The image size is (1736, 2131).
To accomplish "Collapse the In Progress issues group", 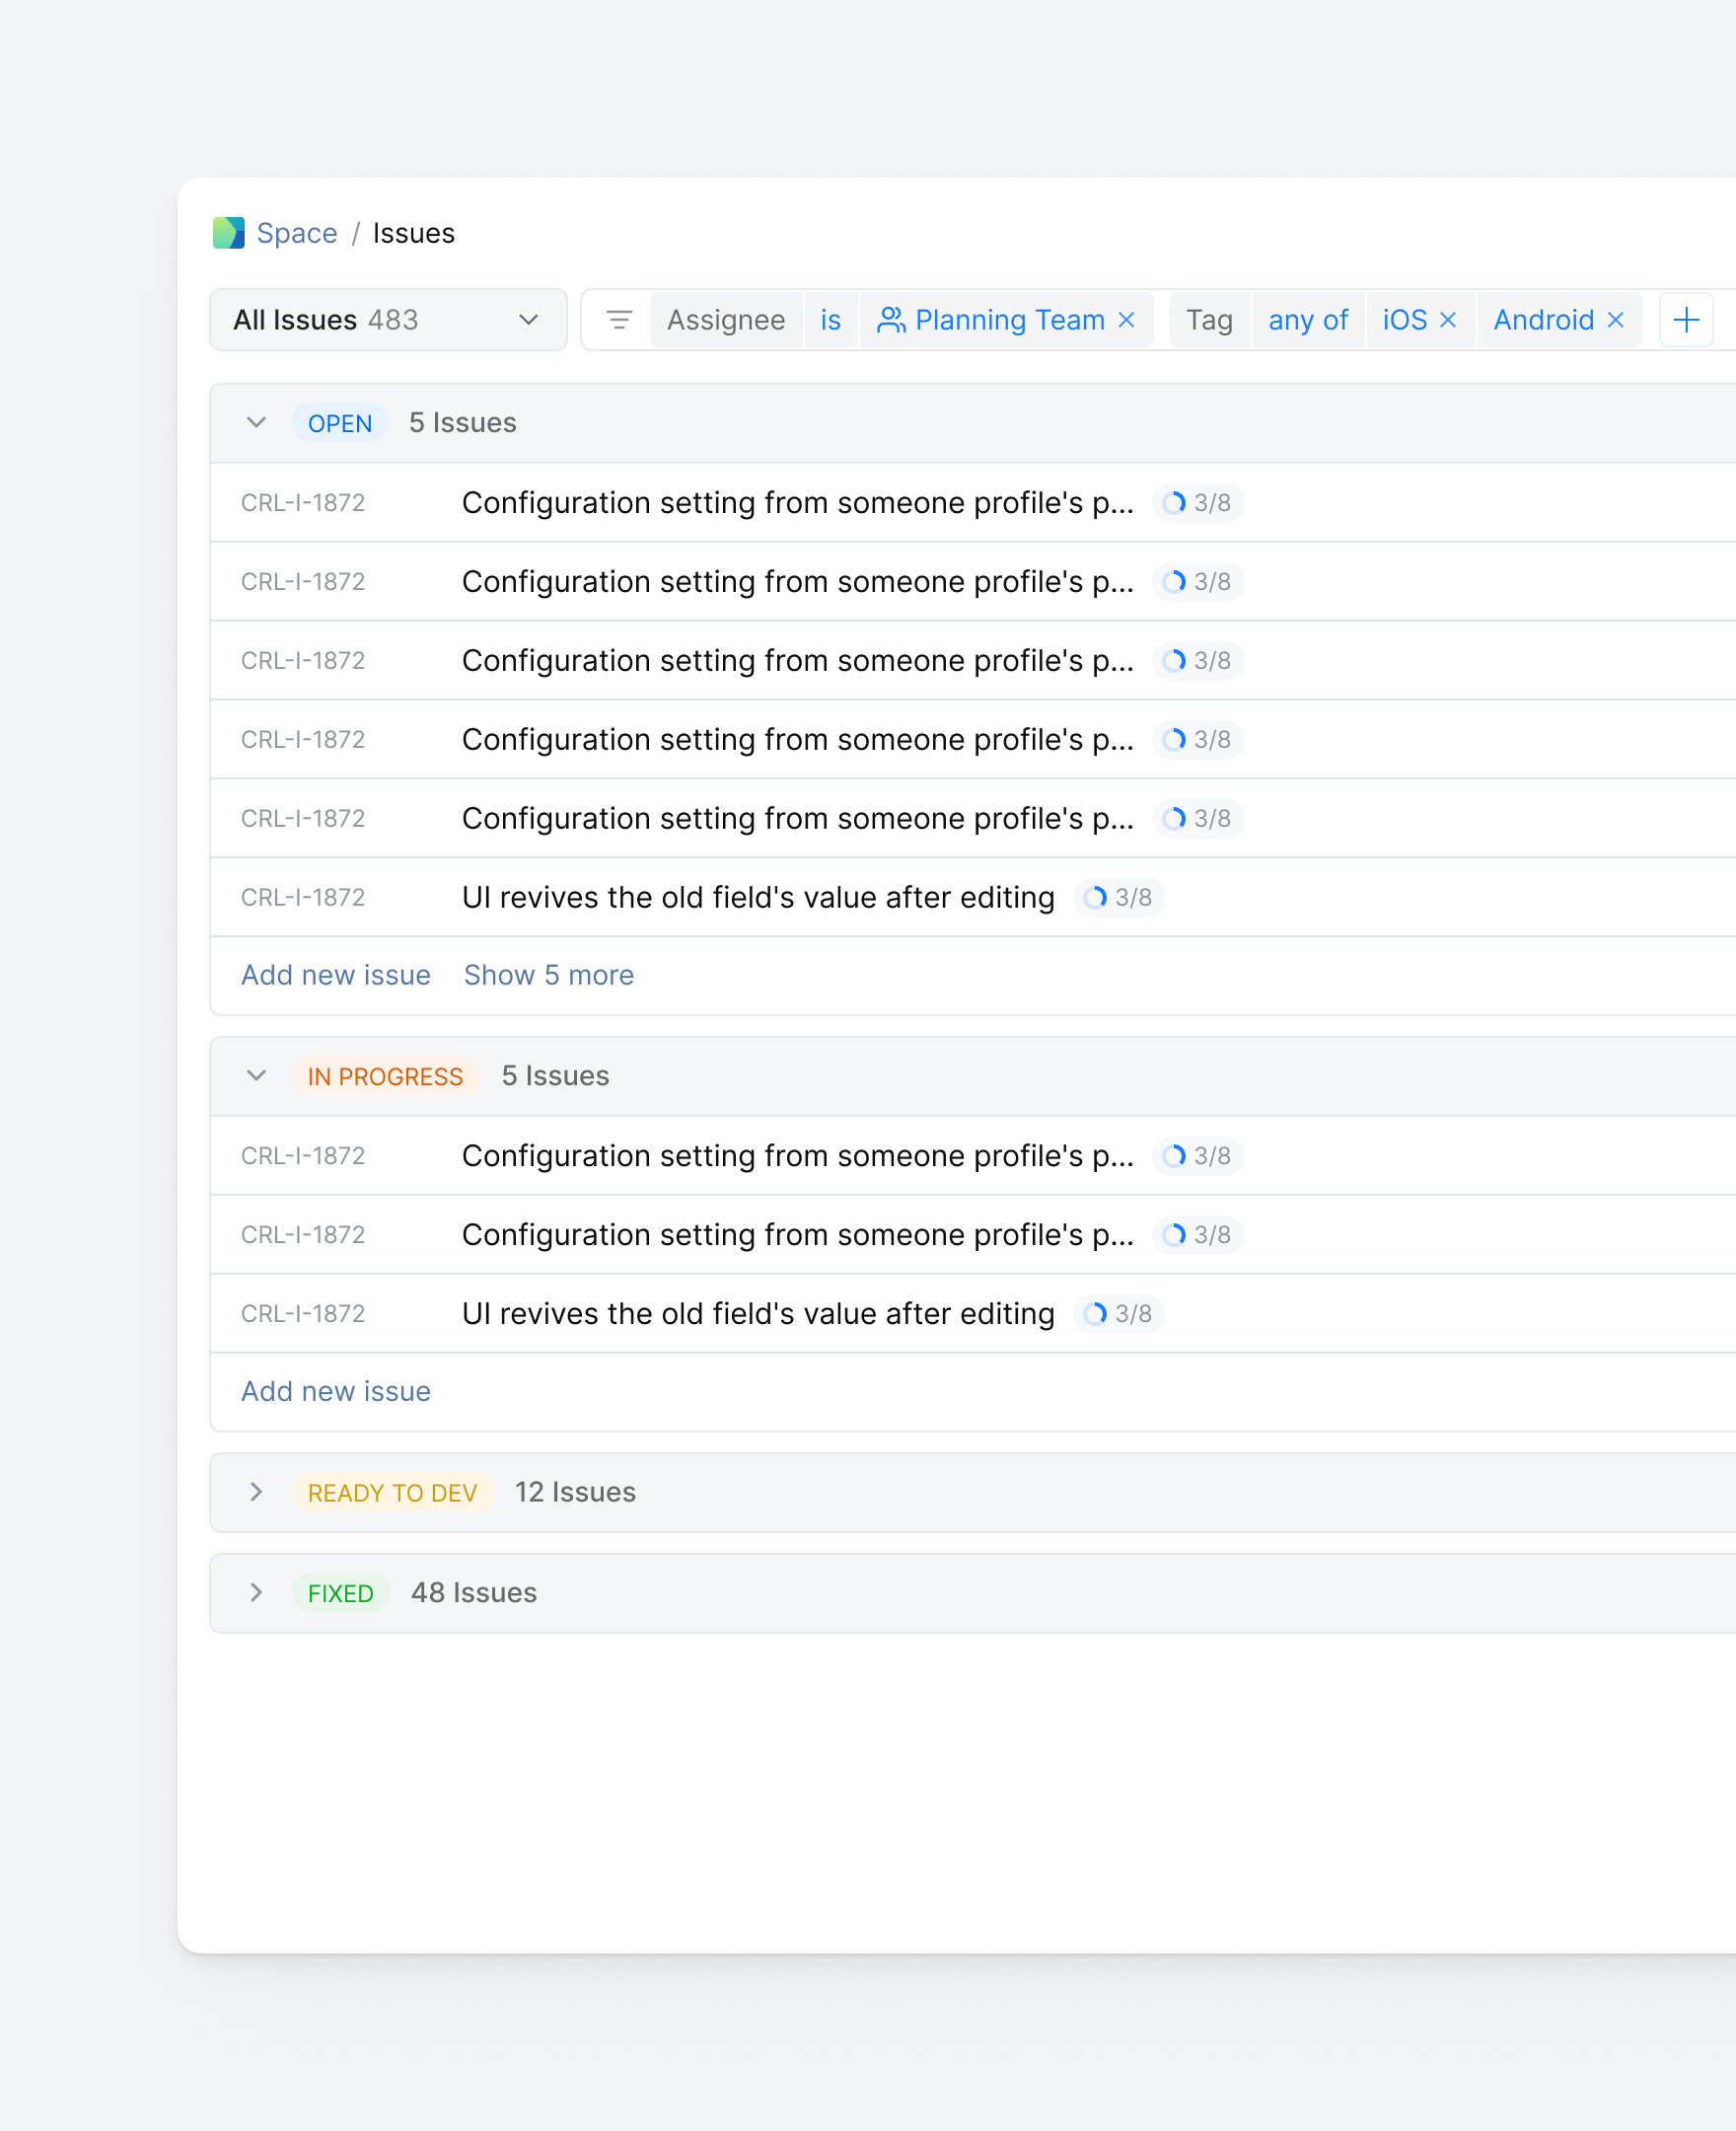I will [x=256, y=1076].
